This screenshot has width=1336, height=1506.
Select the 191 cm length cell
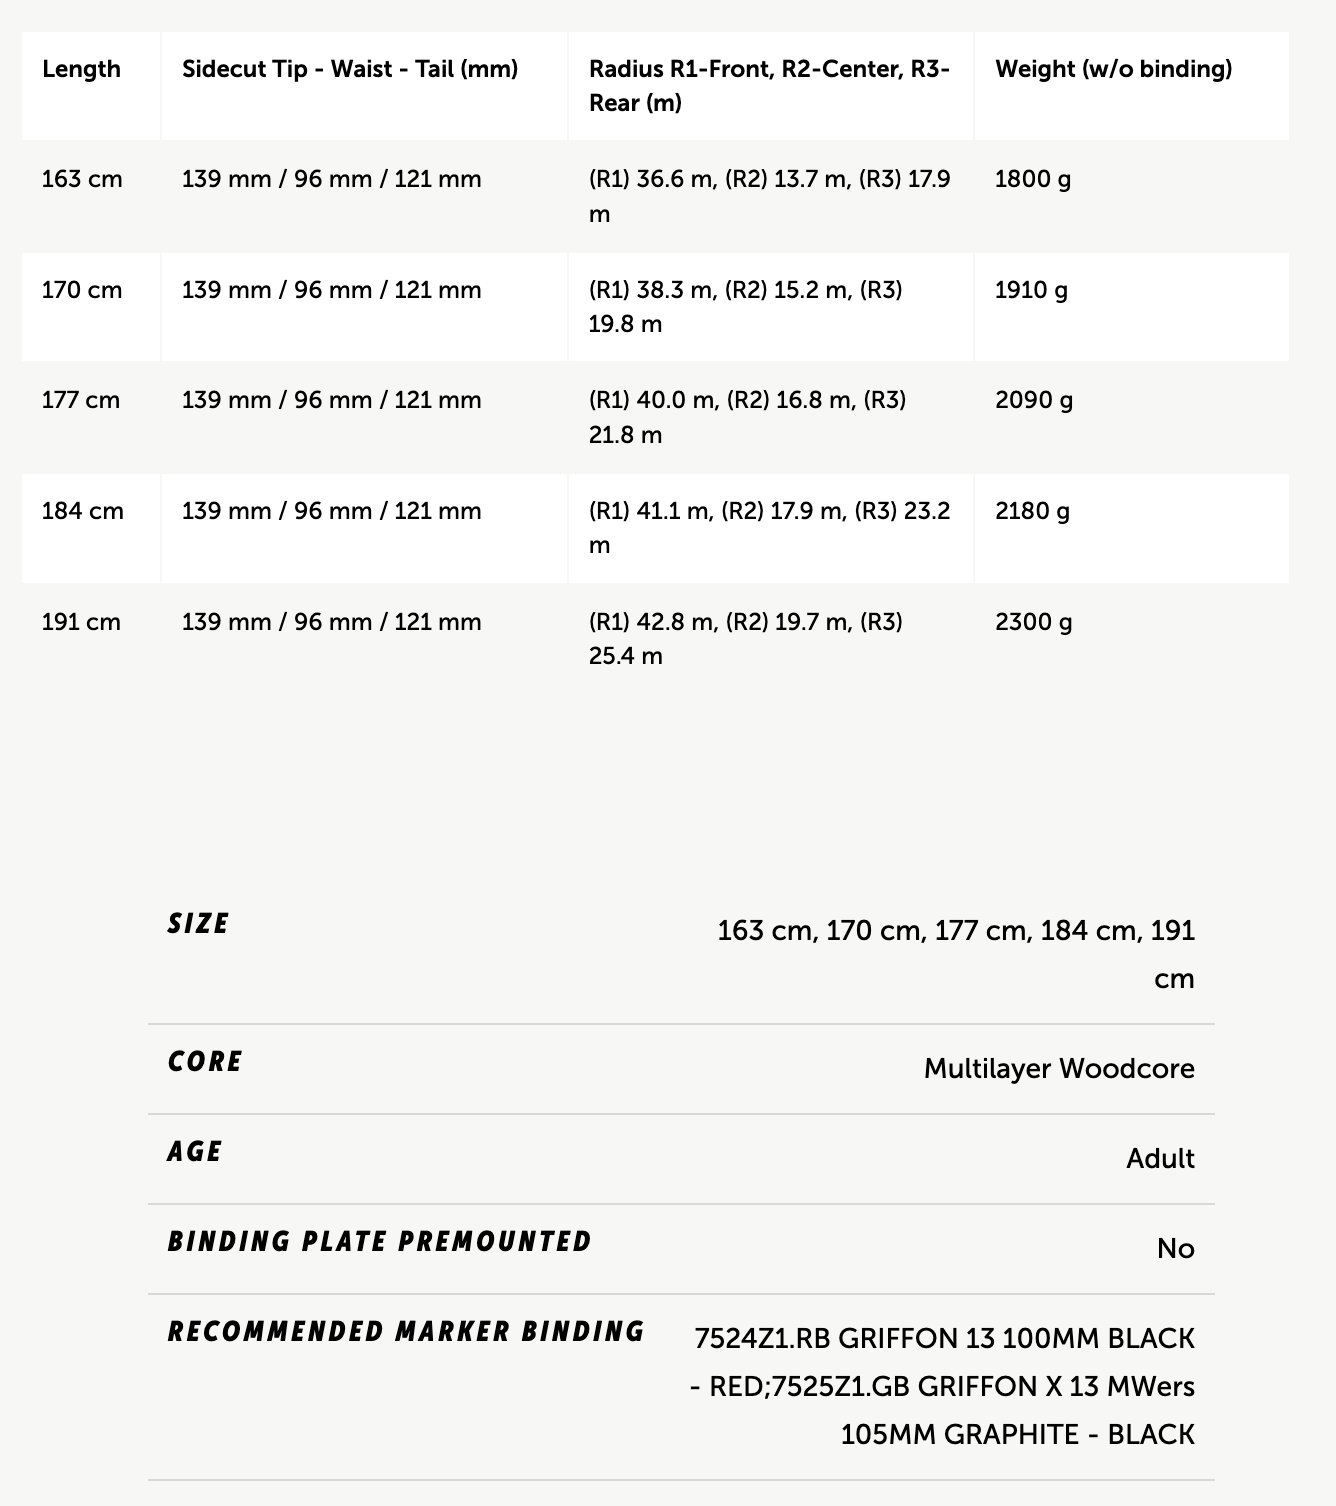pyautogui.click(x=81, y=622)
